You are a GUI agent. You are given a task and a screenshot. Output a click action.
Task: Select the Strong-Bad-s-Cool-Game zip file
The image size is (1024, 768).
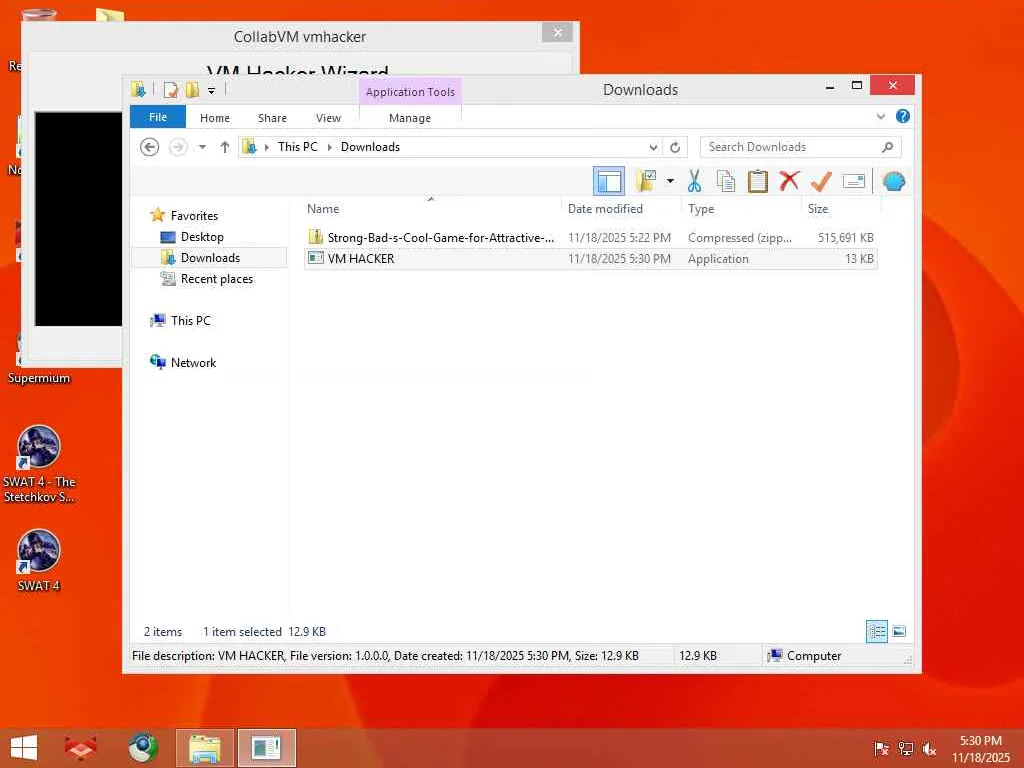[x=590, y=238]
